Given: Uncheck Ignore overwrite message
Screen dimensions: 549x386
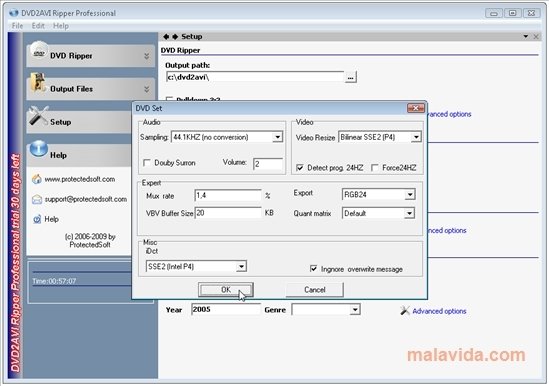Looking at the screenshot, I should point(314,269).
